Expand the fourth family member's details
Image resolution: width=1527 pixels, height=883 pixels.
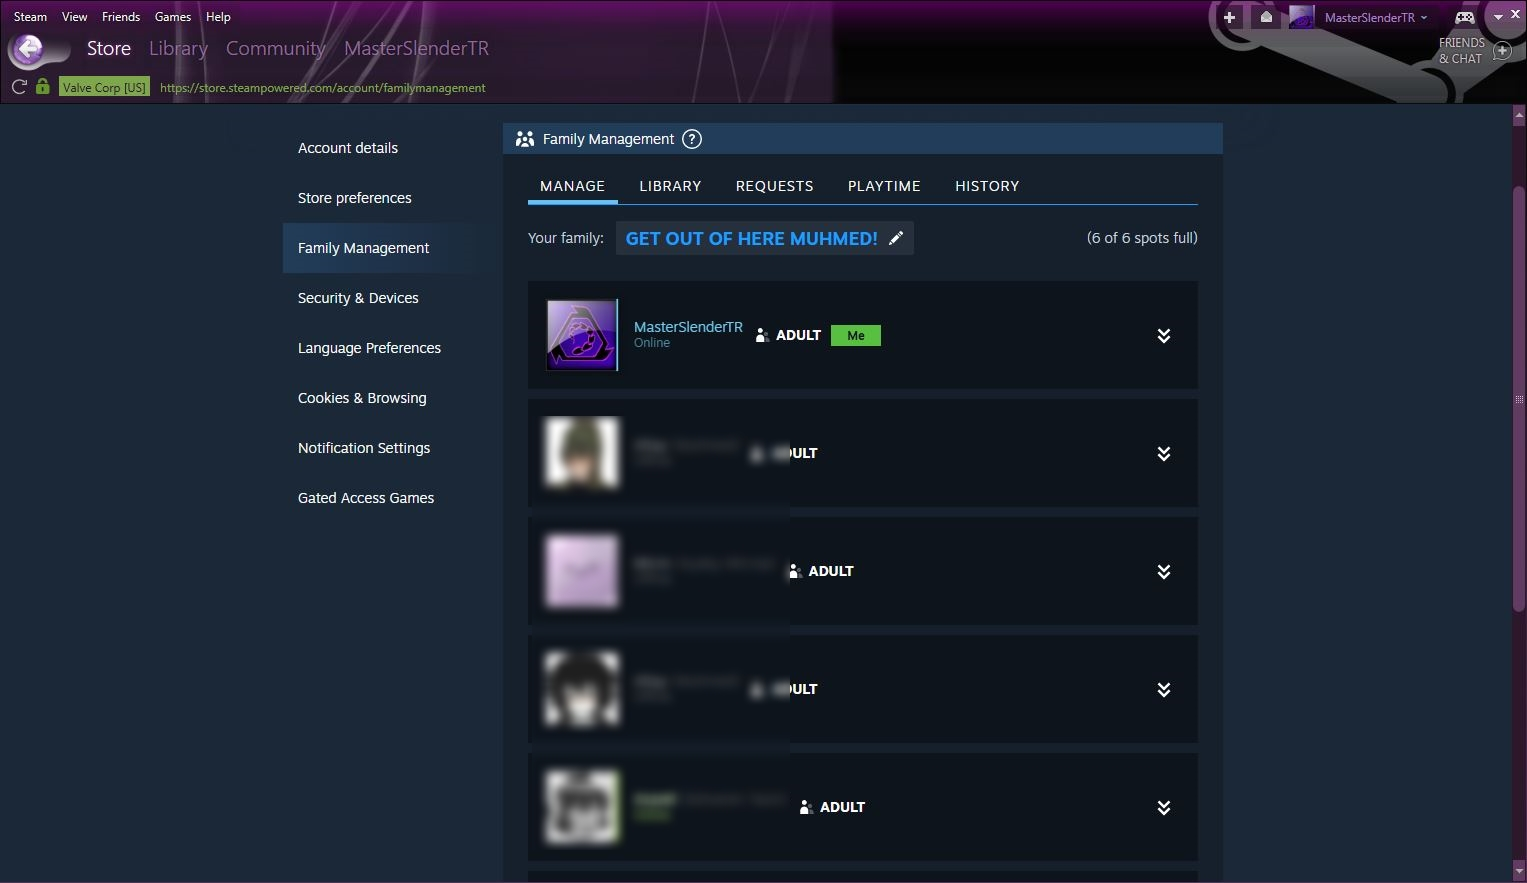coord(1164,690)
